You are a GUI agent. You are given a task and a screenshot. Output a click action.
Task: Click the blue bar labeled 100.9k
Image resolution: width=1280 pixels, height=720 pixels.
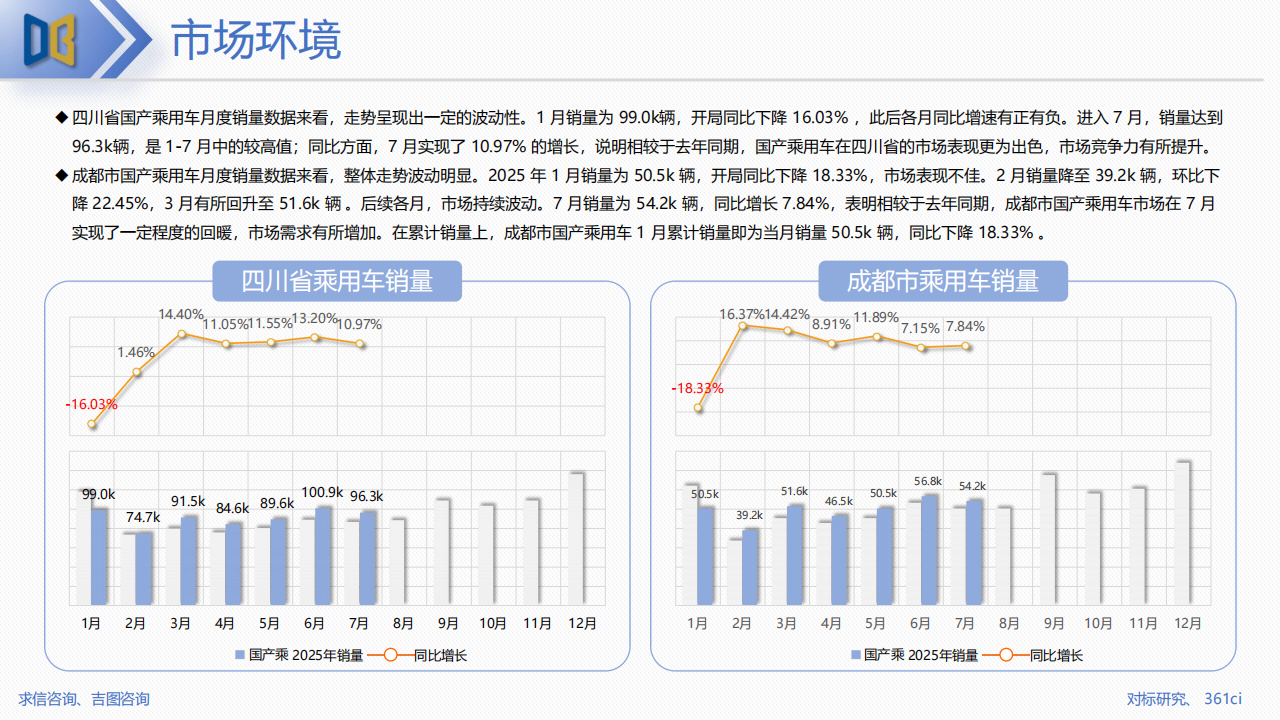tap(323, 556)
